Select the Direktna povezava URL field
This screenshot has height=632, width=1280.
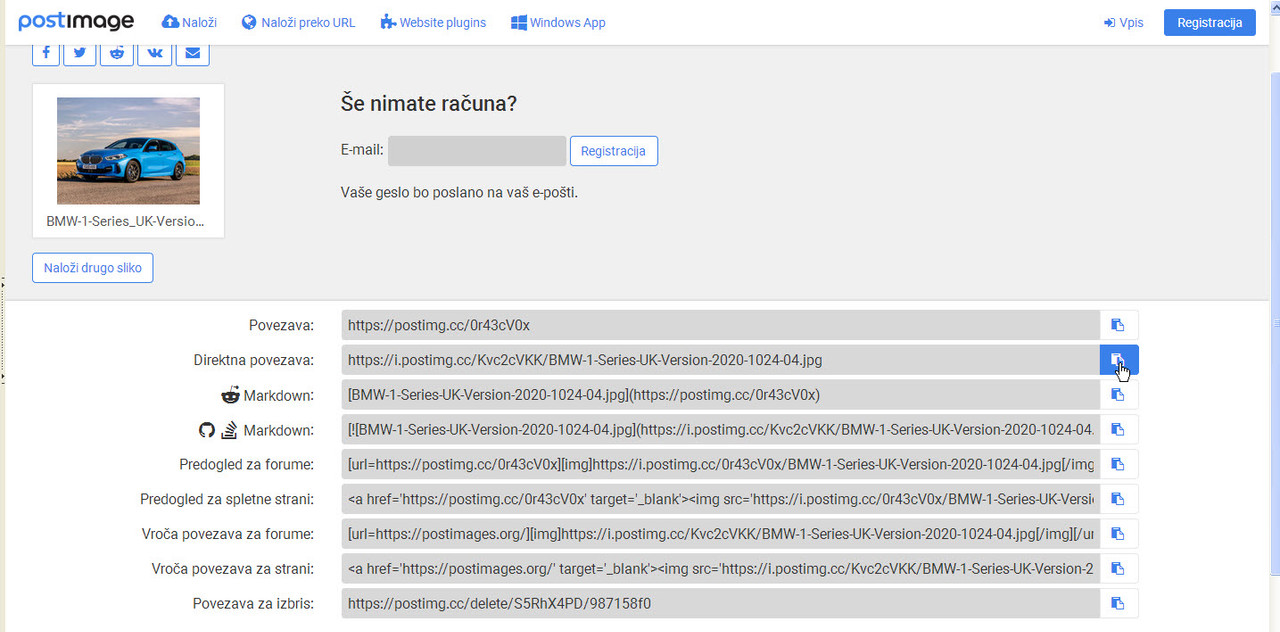[720, 360]
